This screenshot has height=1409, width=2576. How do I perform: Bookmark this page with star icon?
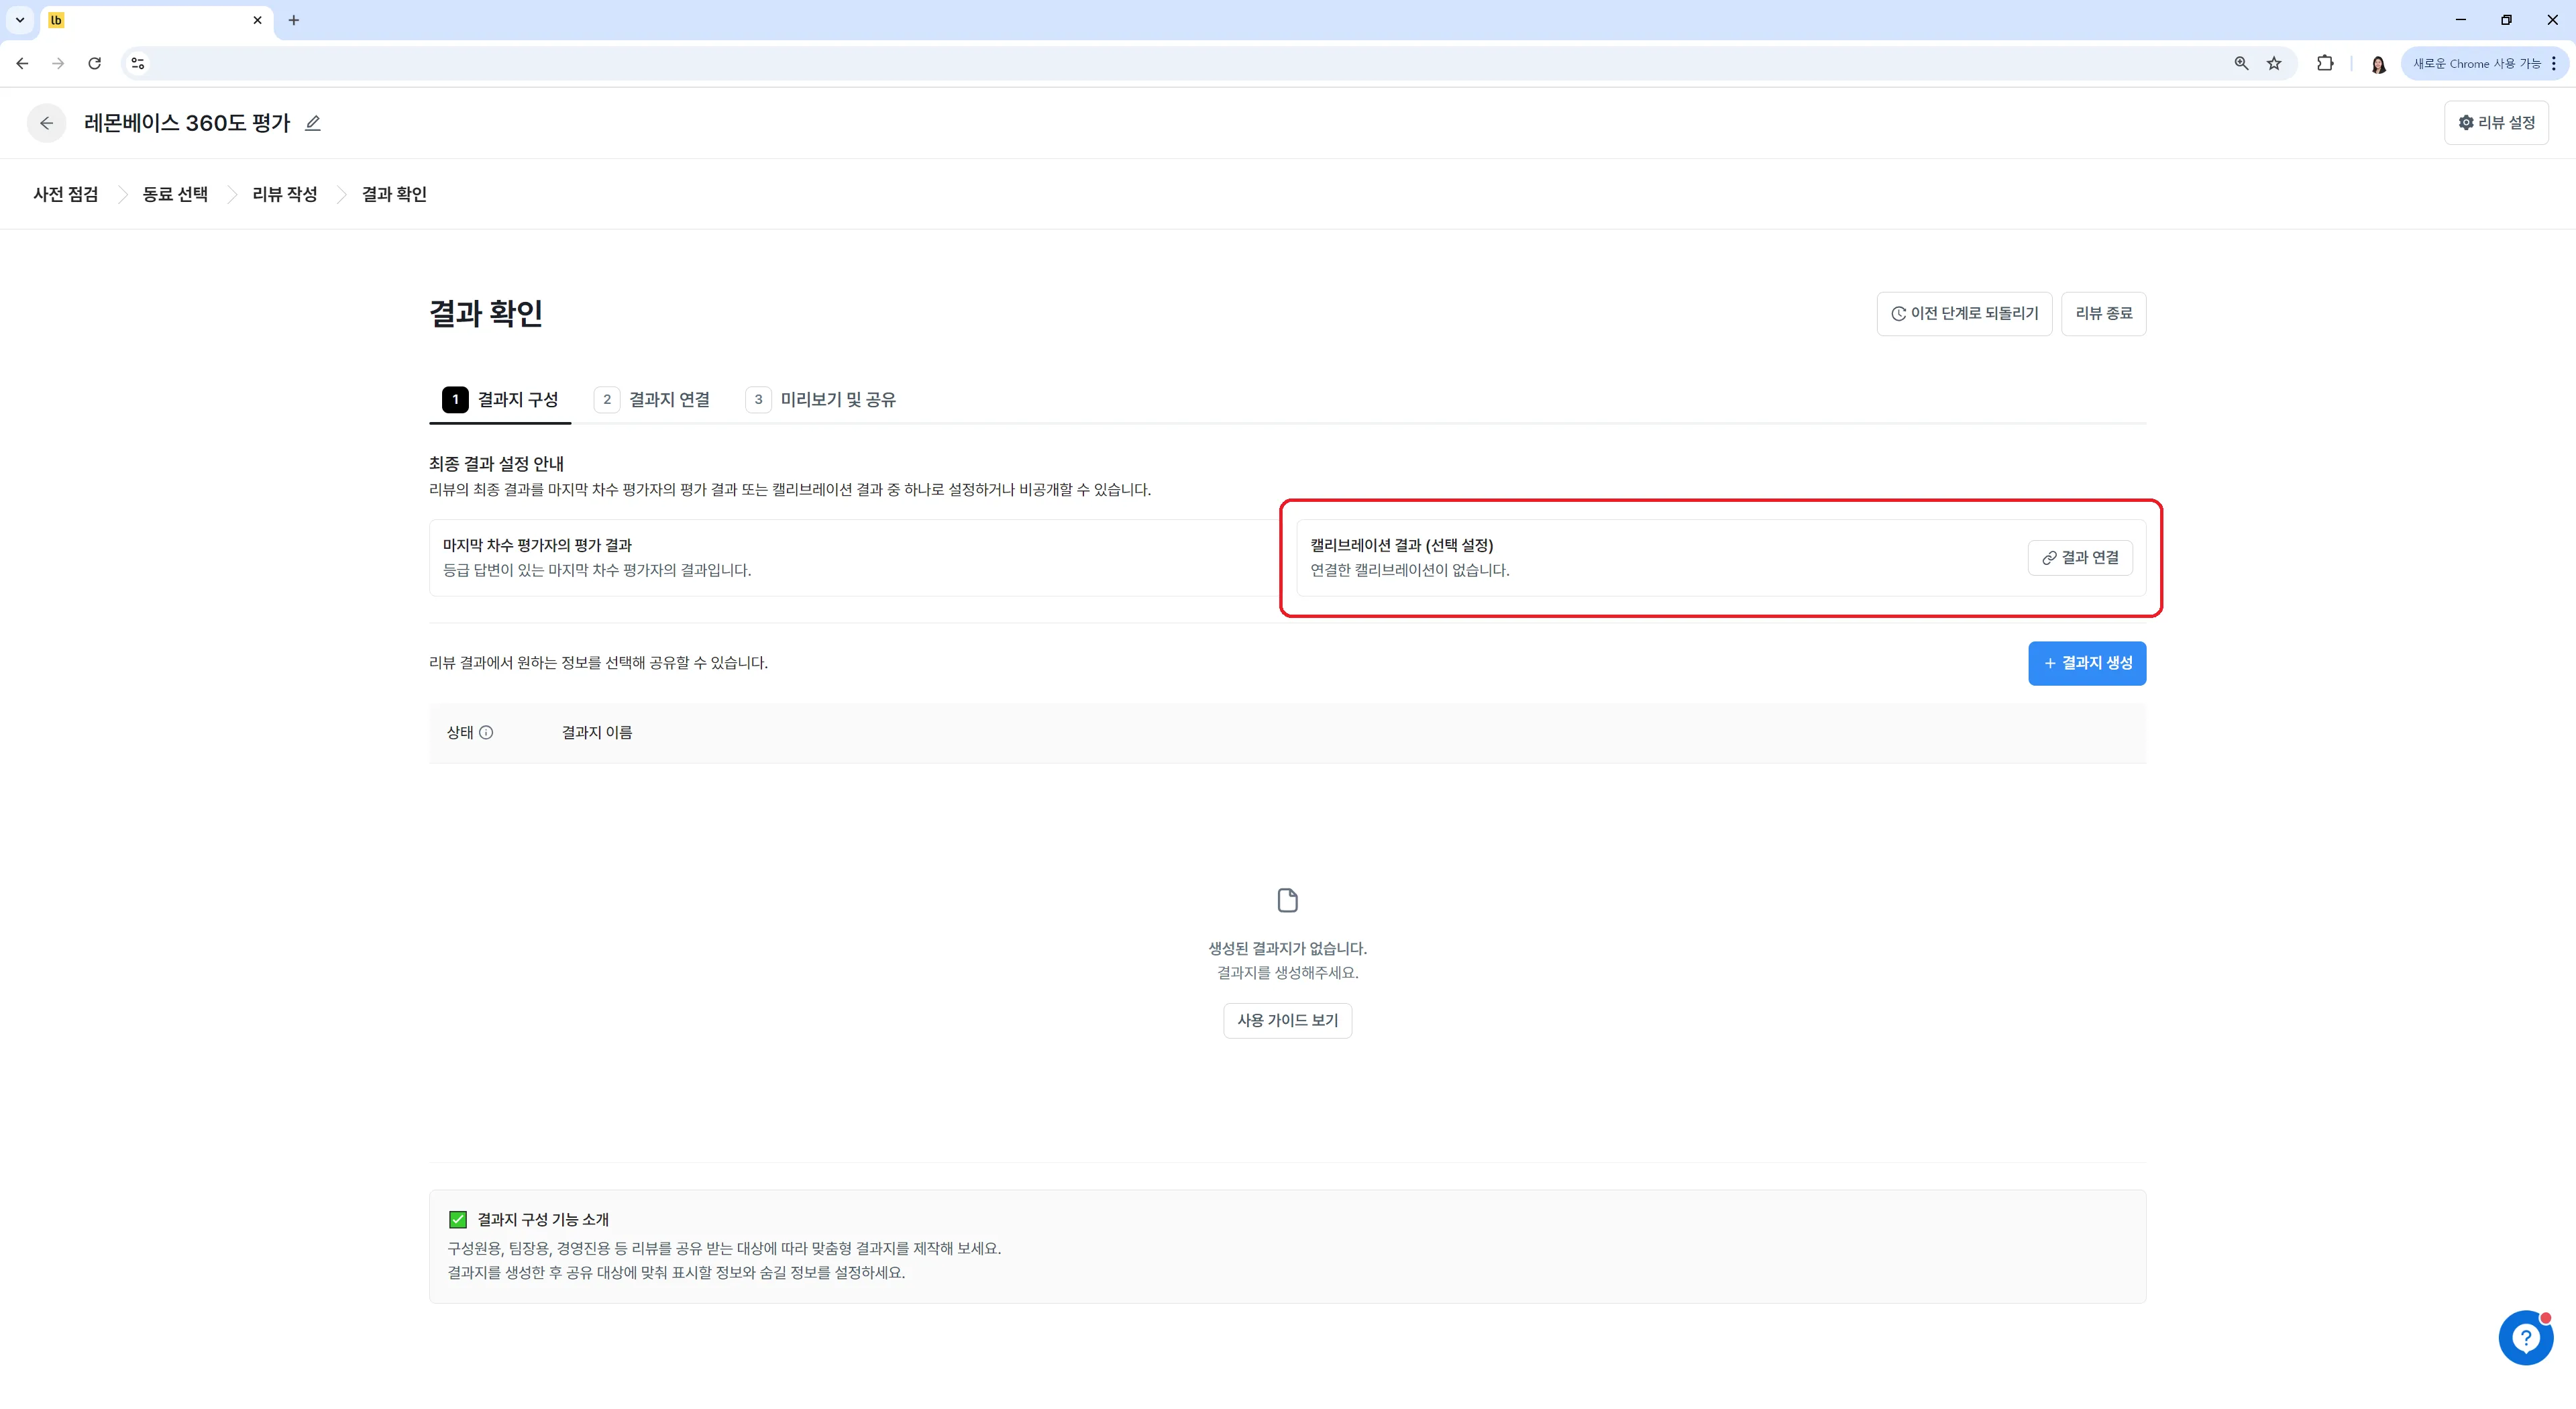tap(2274, 63)
